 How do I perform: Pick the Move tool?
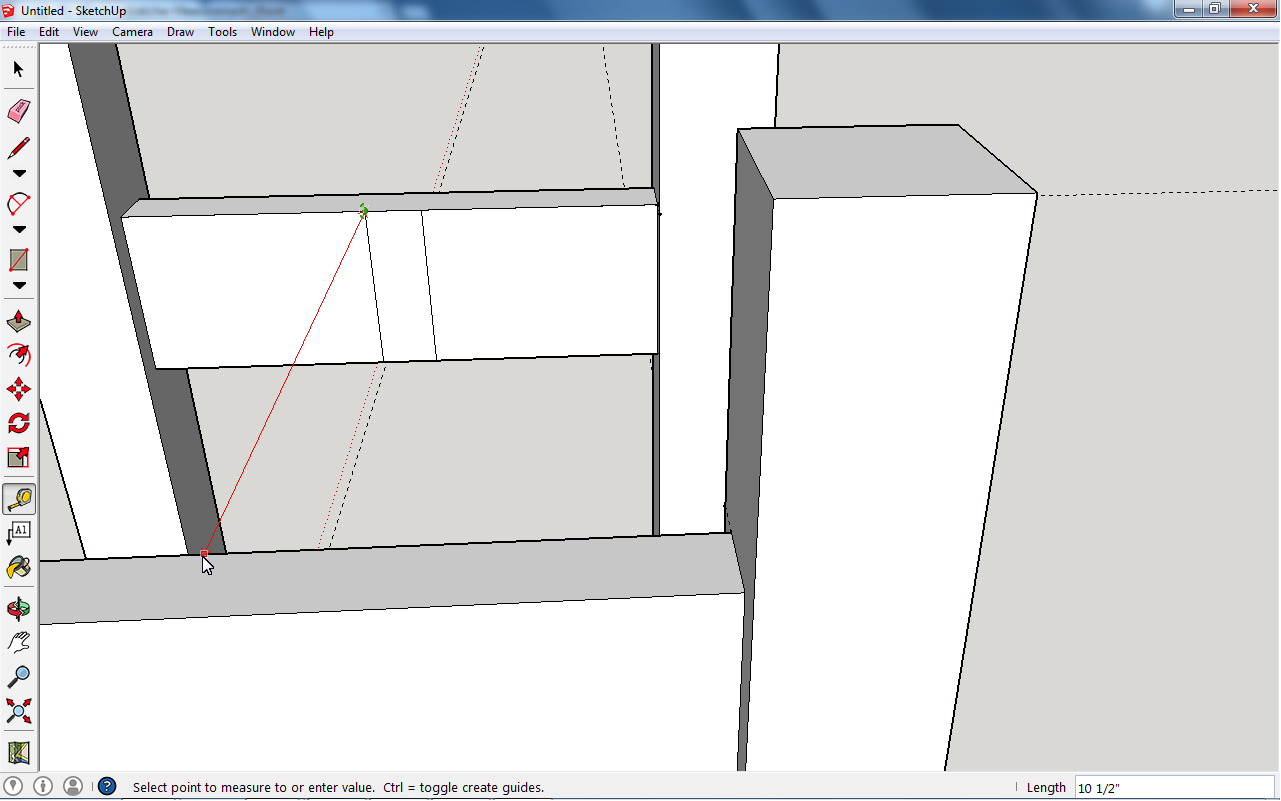tap(17, 388)
